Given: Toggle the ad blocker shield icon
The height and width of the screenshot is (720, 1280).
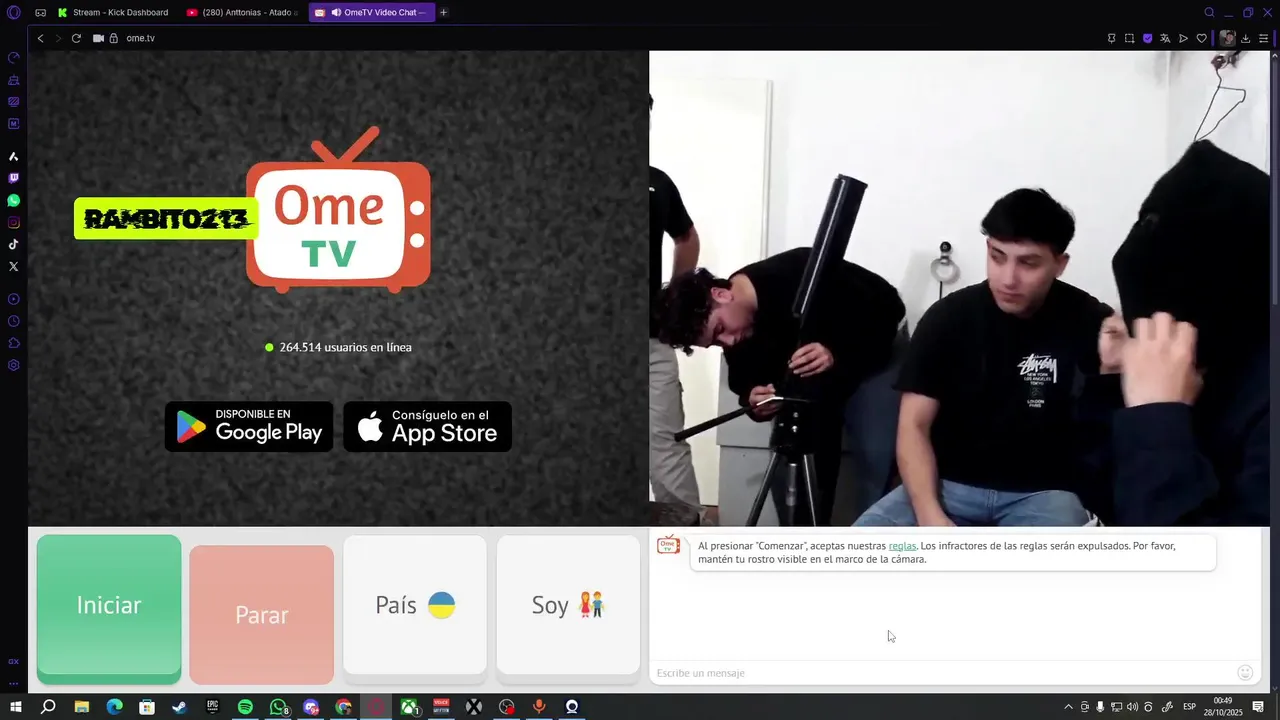Looking at the screenshot, I should coord(1147,38).
